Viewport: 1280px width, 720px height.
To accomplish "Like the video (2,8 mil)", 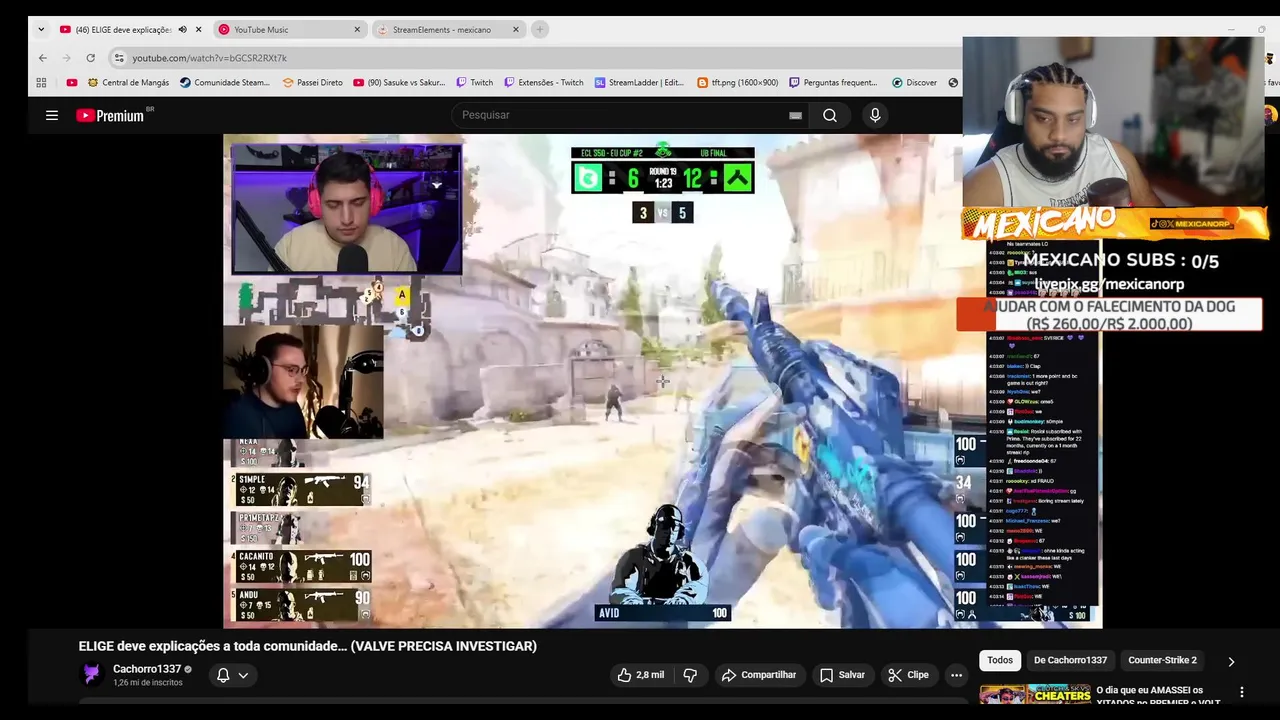I will [x=642, y=675].
